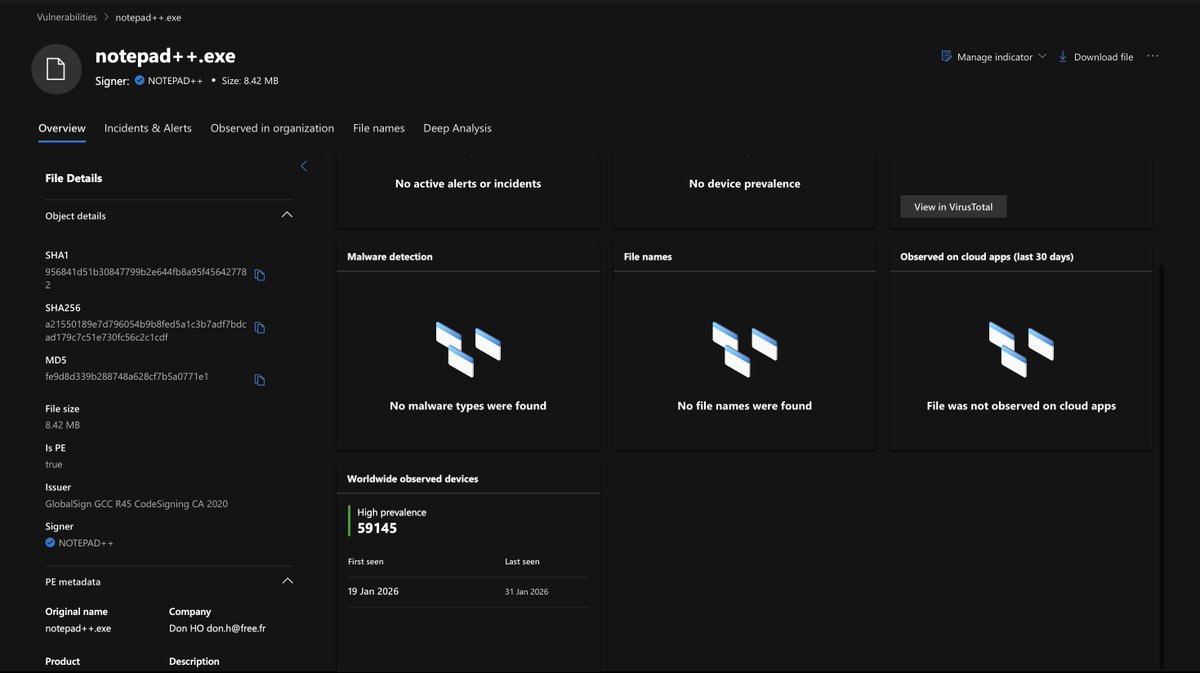
Task: Click the 59145 prevalence count
Action: point(377,528)
